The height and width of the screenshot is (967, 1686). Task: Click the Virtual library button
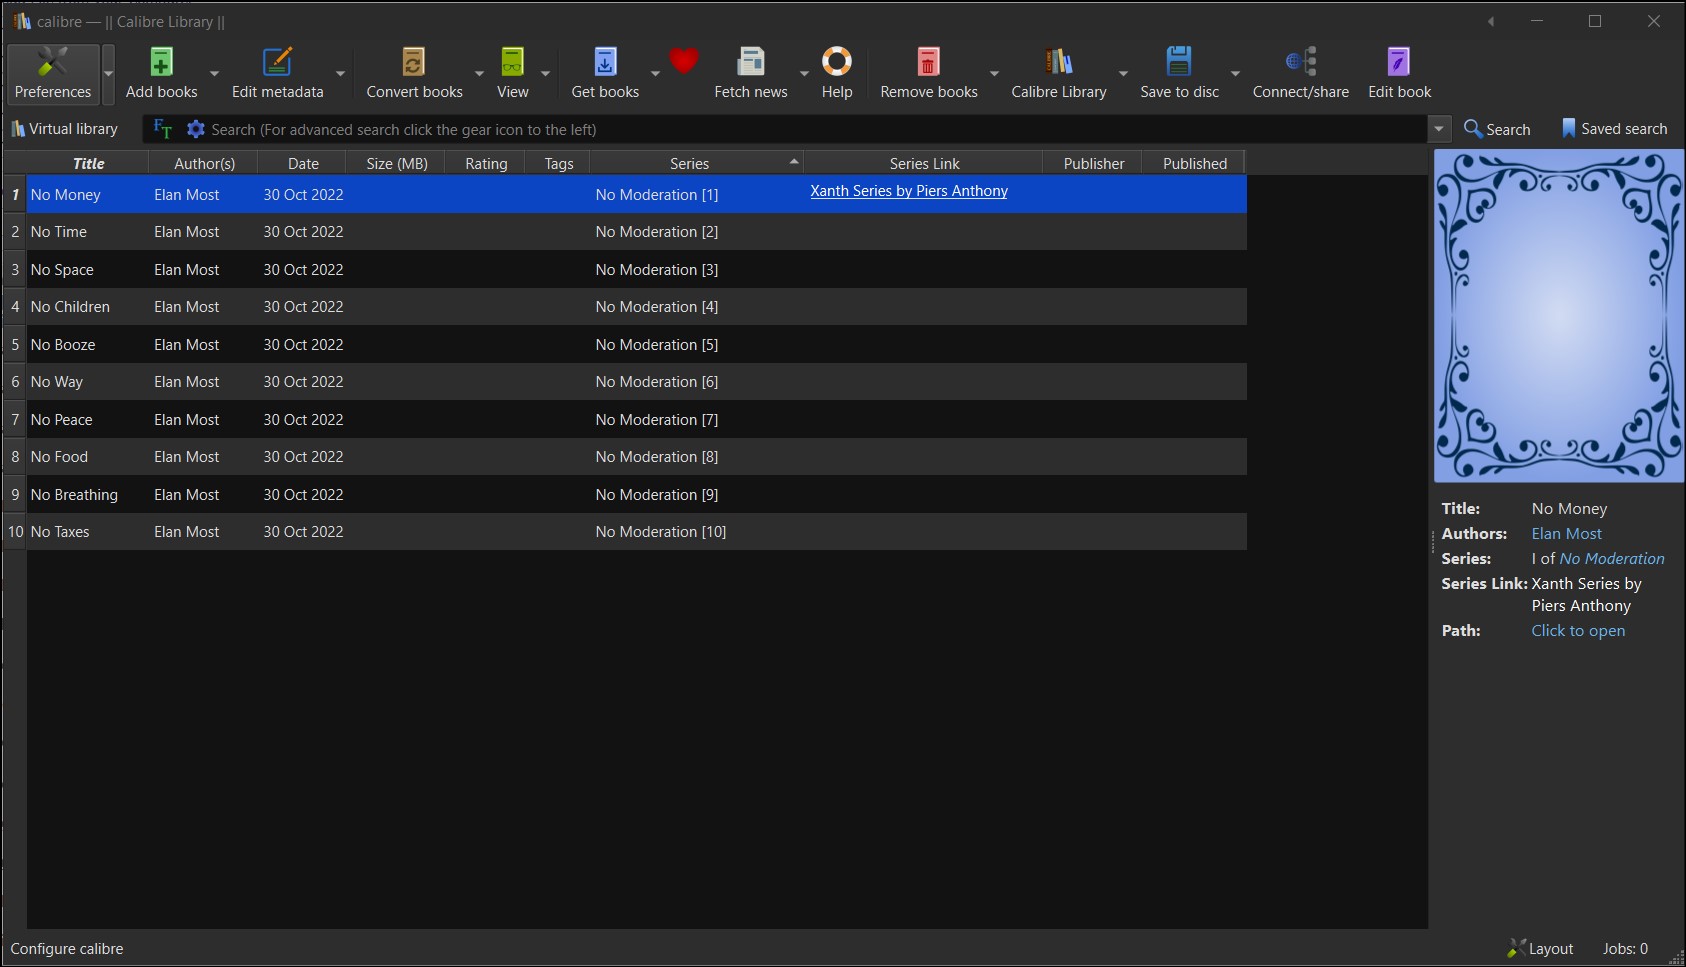(64, 129)
